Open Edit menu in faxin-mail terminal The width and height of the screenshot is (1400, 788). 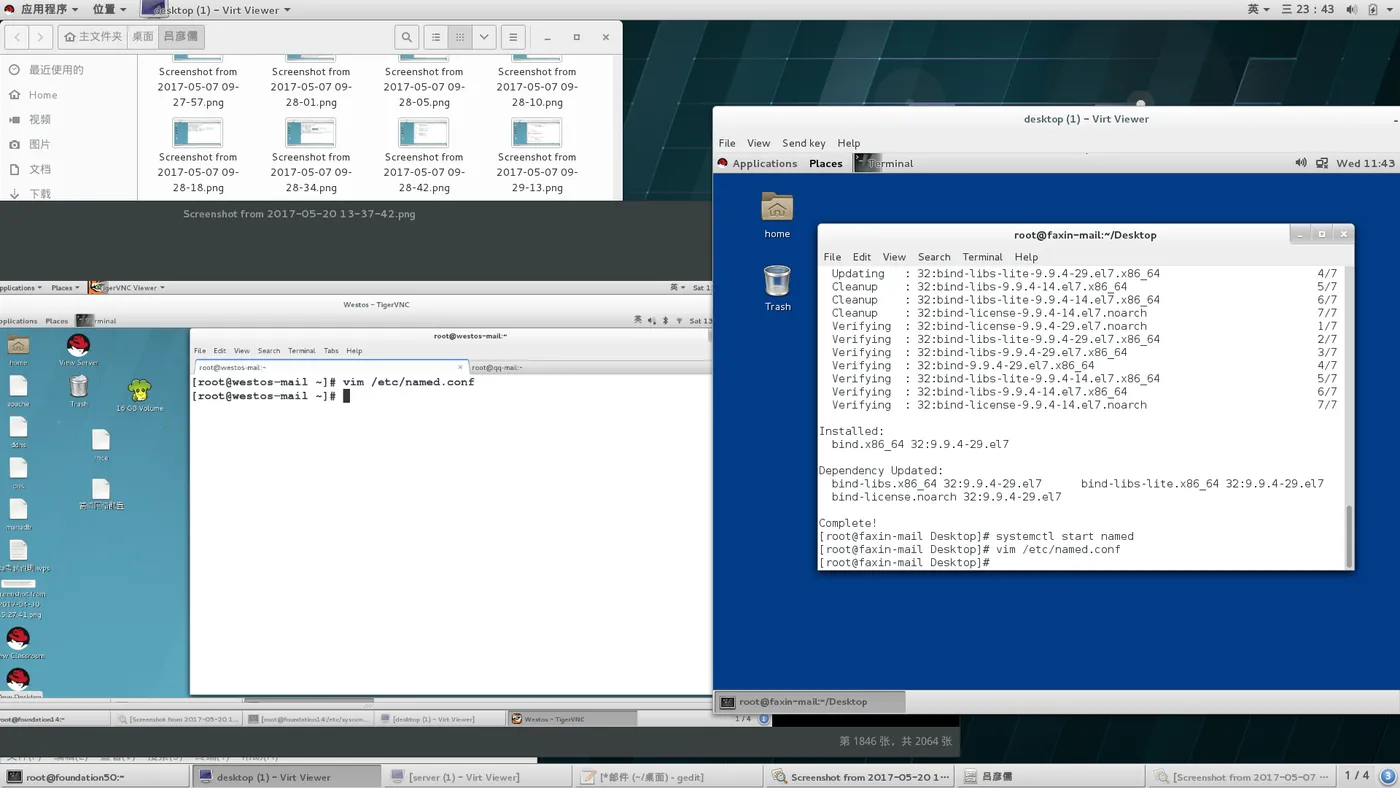point(862,257)
